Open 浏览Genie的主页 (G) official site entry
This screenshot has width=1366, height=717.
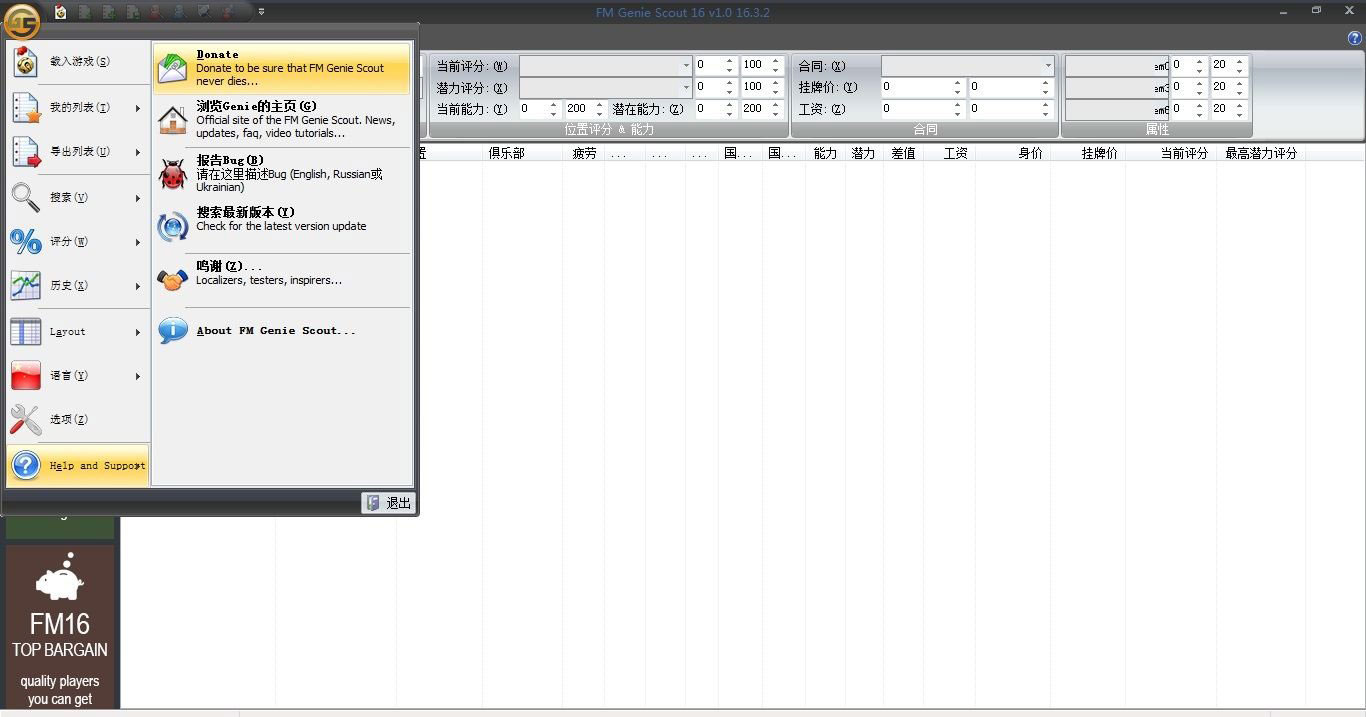[282, 120]
